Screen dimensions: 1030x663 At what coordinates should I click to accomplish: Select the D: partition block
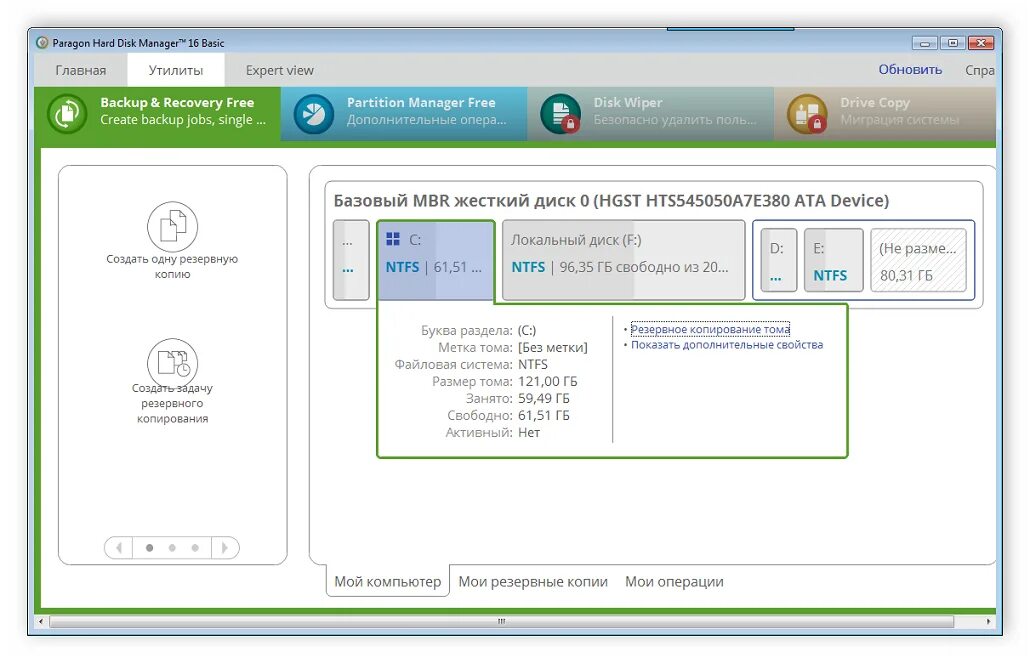[778, 260]
